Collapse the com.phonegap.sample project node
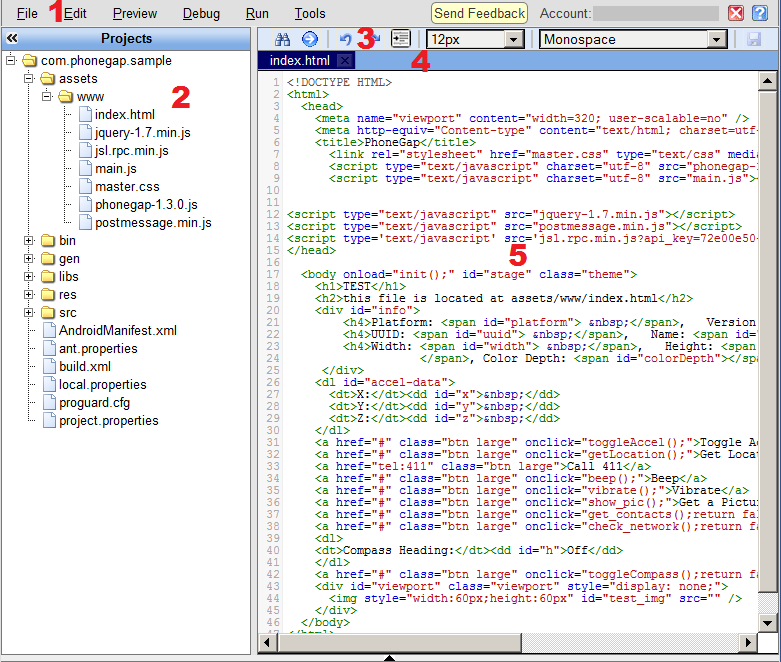 click(11, 60)
